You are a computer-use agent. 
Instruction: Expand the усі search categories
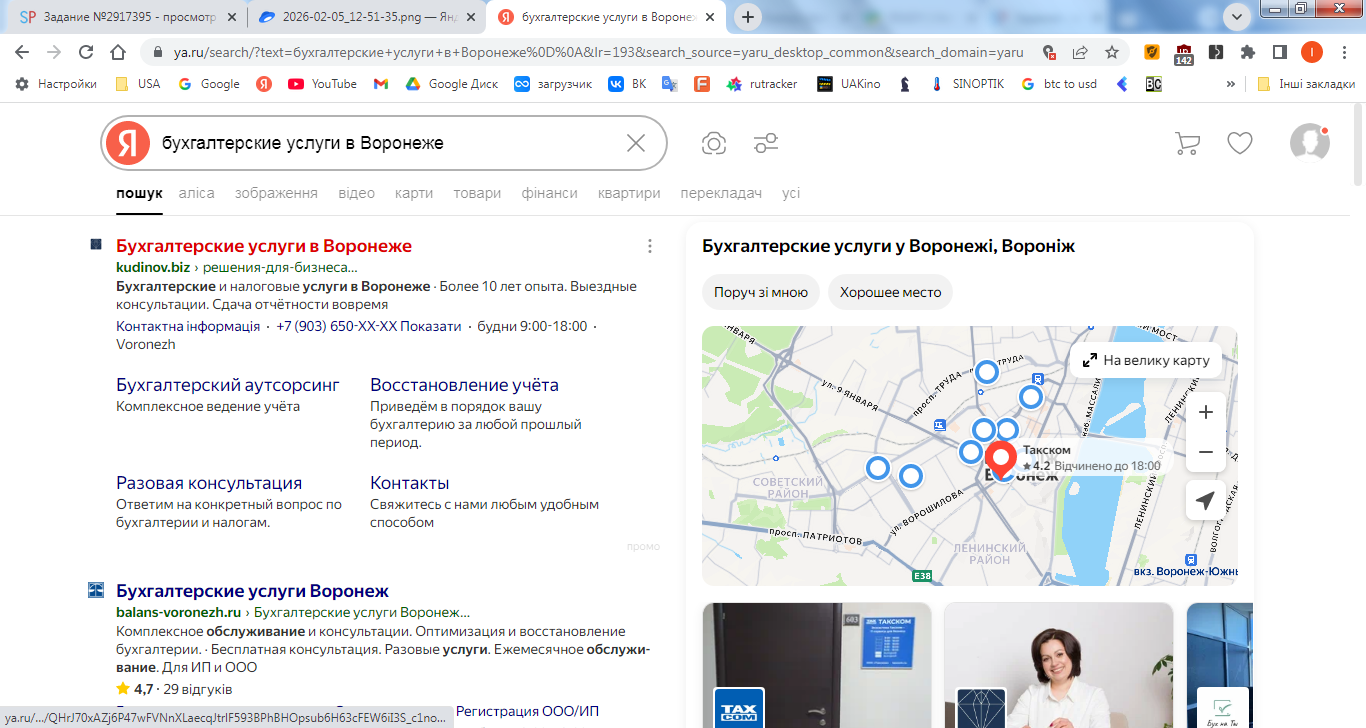[791, 193]
